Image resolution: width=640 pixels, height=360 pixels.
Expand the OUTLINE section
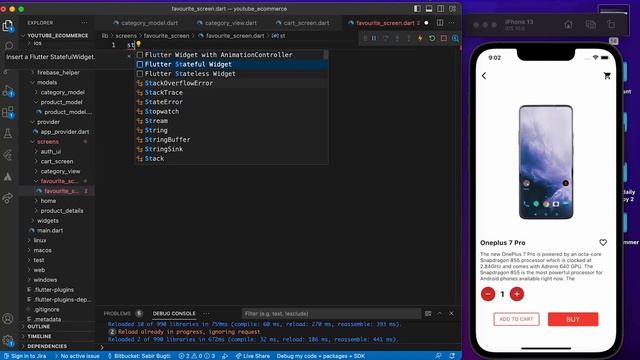point(38,327)
